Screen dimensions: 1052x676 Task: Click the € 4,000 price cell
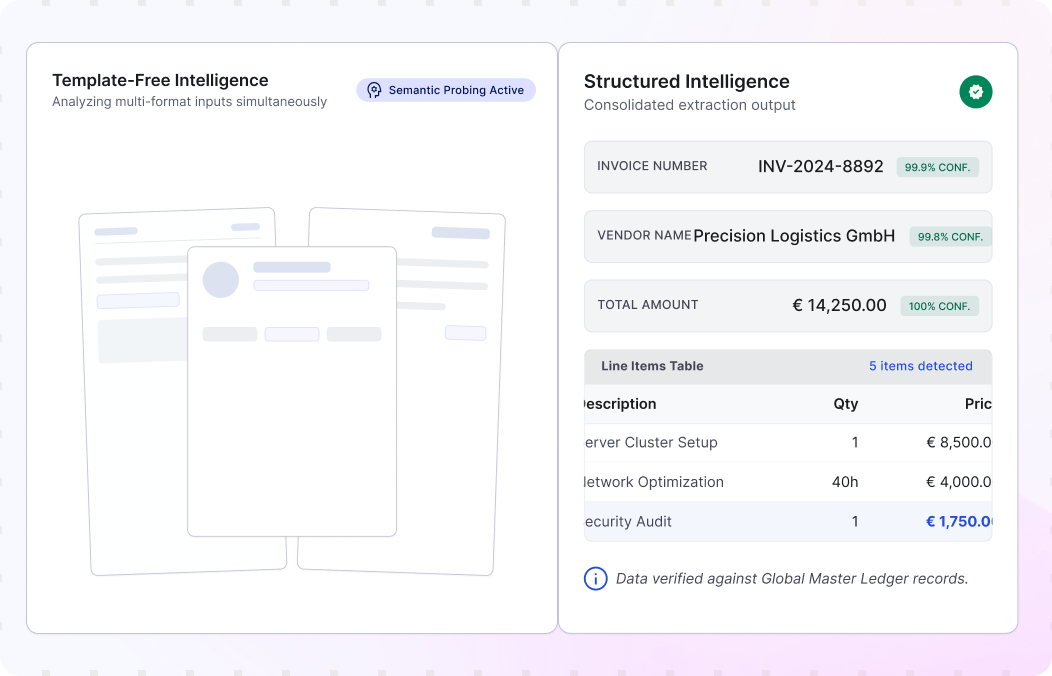(x=959, y=482)
